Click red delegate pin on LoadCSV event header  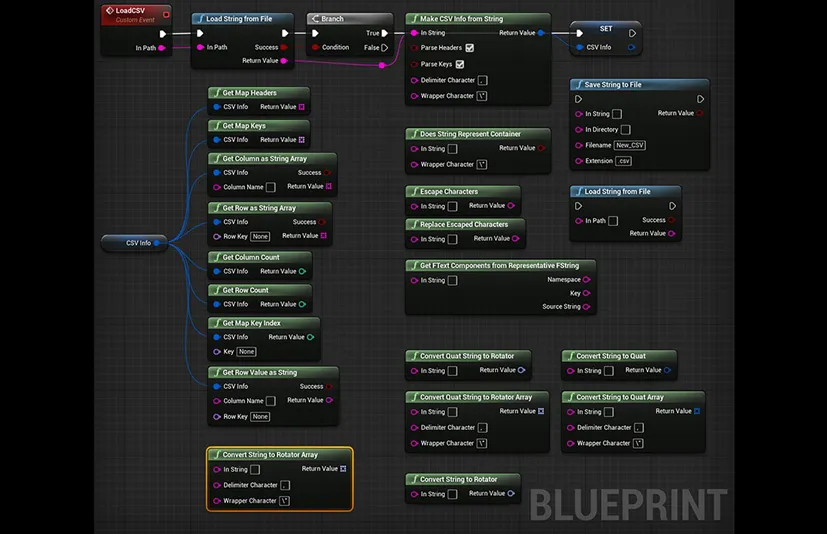click(x=166, y=15)
